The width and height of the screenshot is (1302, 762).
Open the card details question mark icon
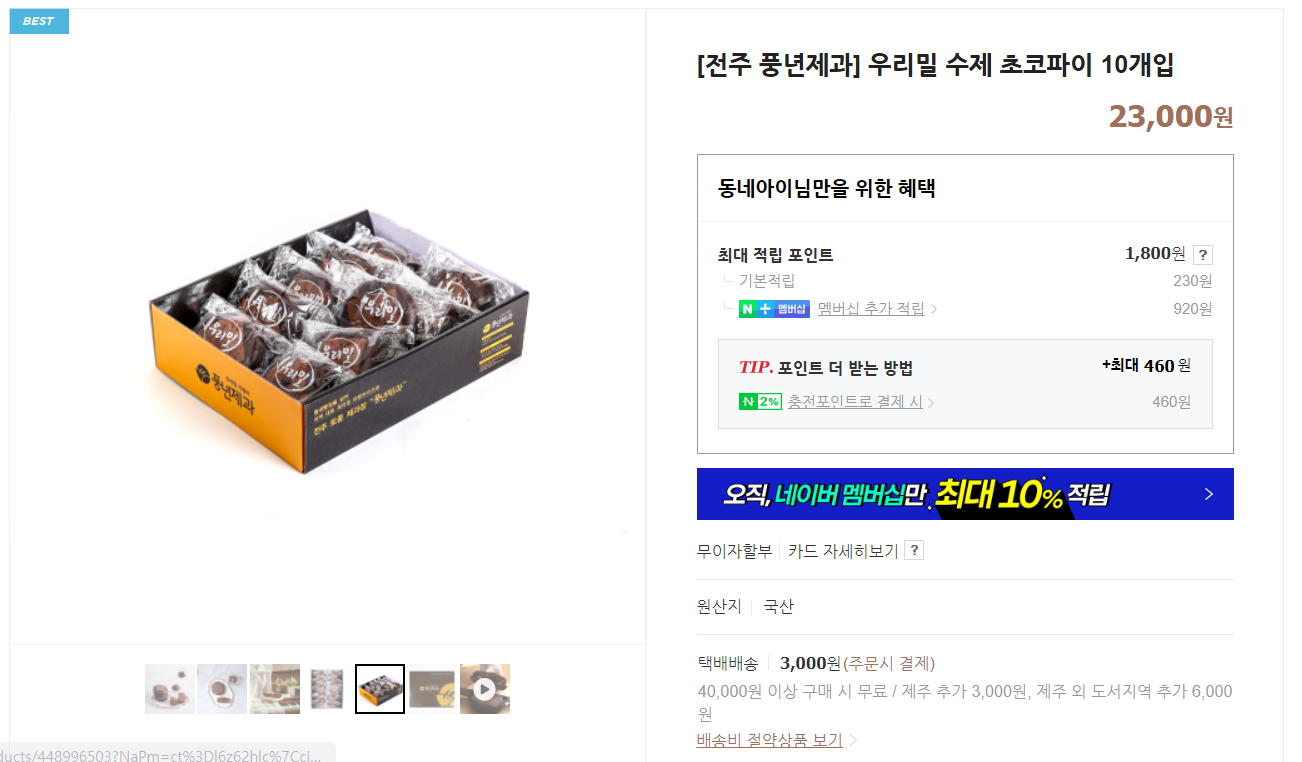click(x=913, y=550)
